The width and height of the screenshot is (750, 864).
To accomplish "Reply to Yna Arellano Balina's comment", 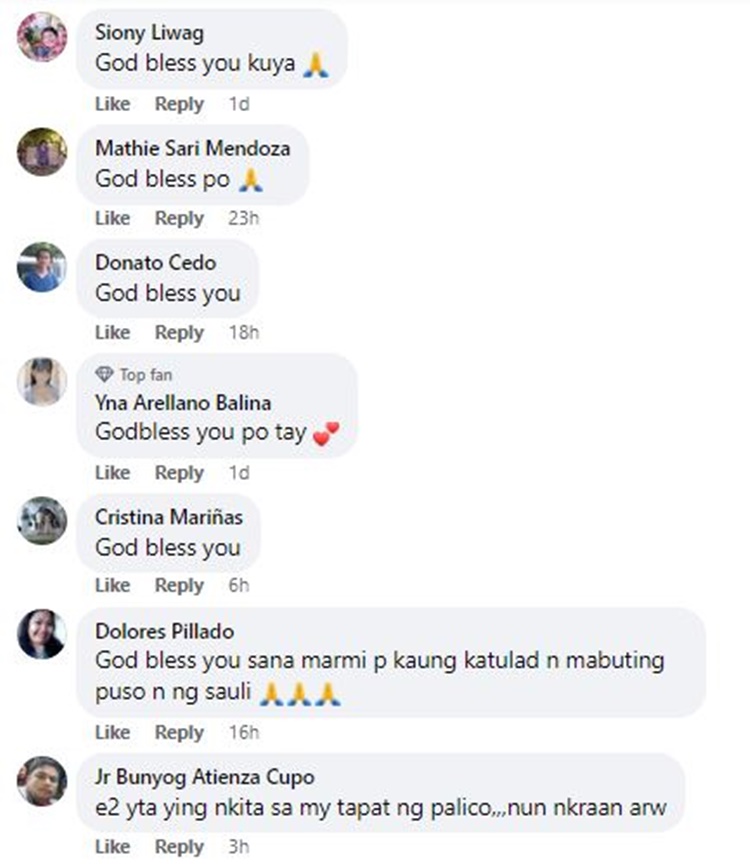I will (180, 473).
